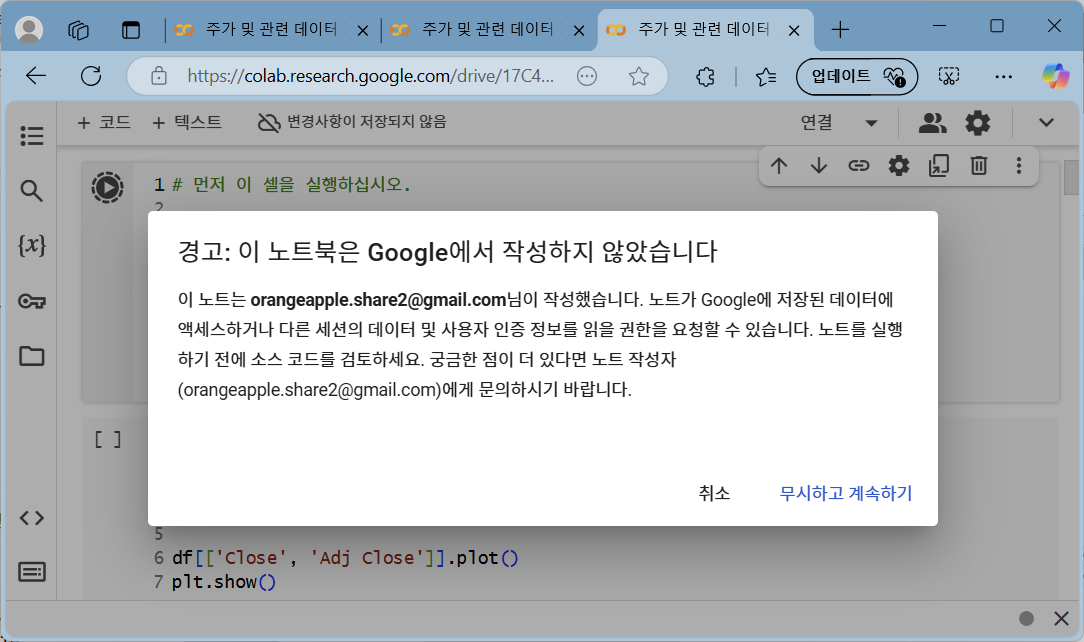
Task: Open Colab table of contents panel
Action: [32, 136]
